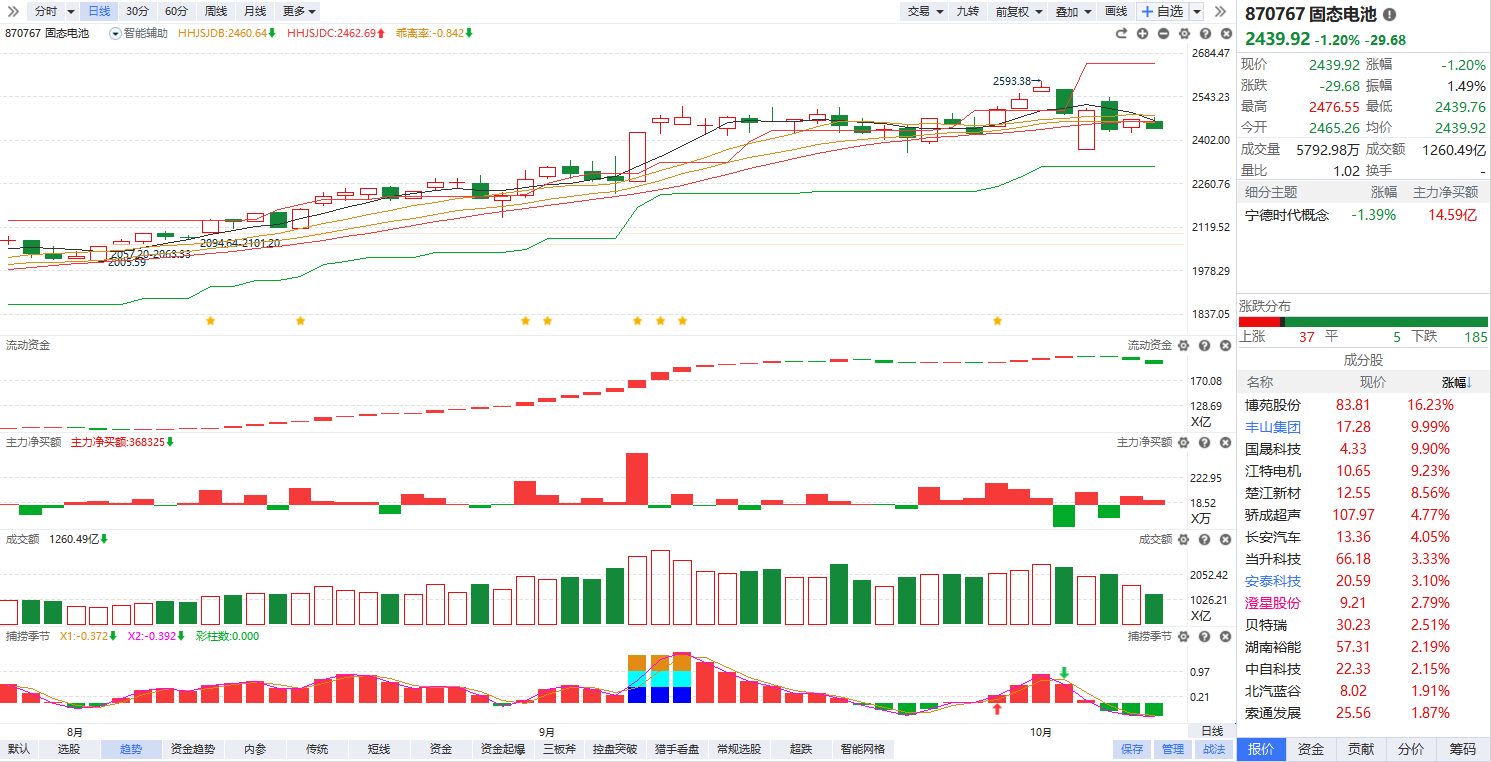Image resolution: width=1491 pixels, height=762 pixels.
Task: Click the zoom-in plus icon on main chart
Action: 1142,33
